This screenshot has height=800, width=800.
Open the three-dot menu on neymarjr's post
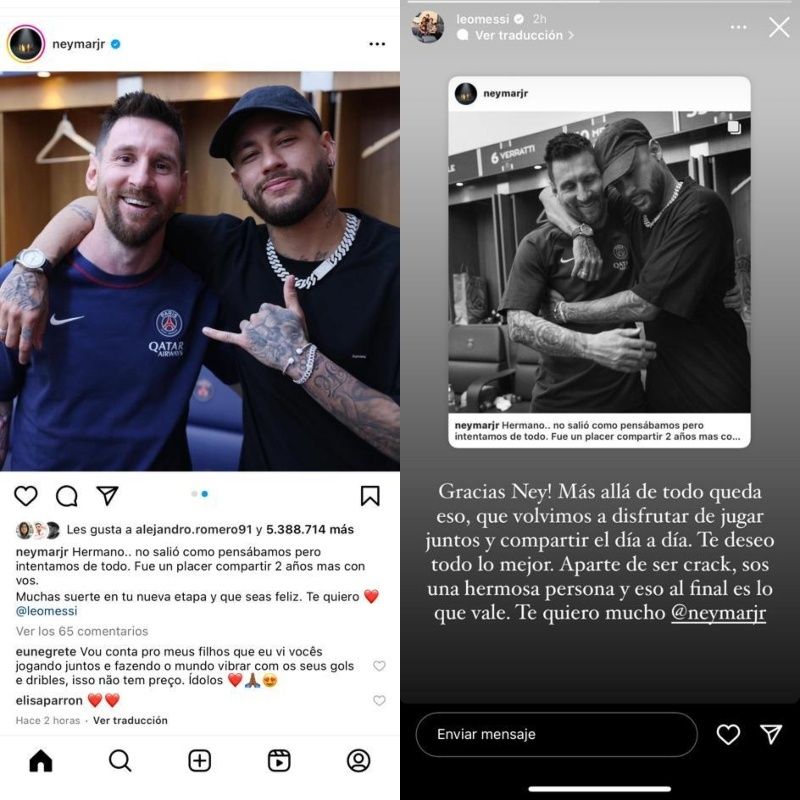(377, 44)
